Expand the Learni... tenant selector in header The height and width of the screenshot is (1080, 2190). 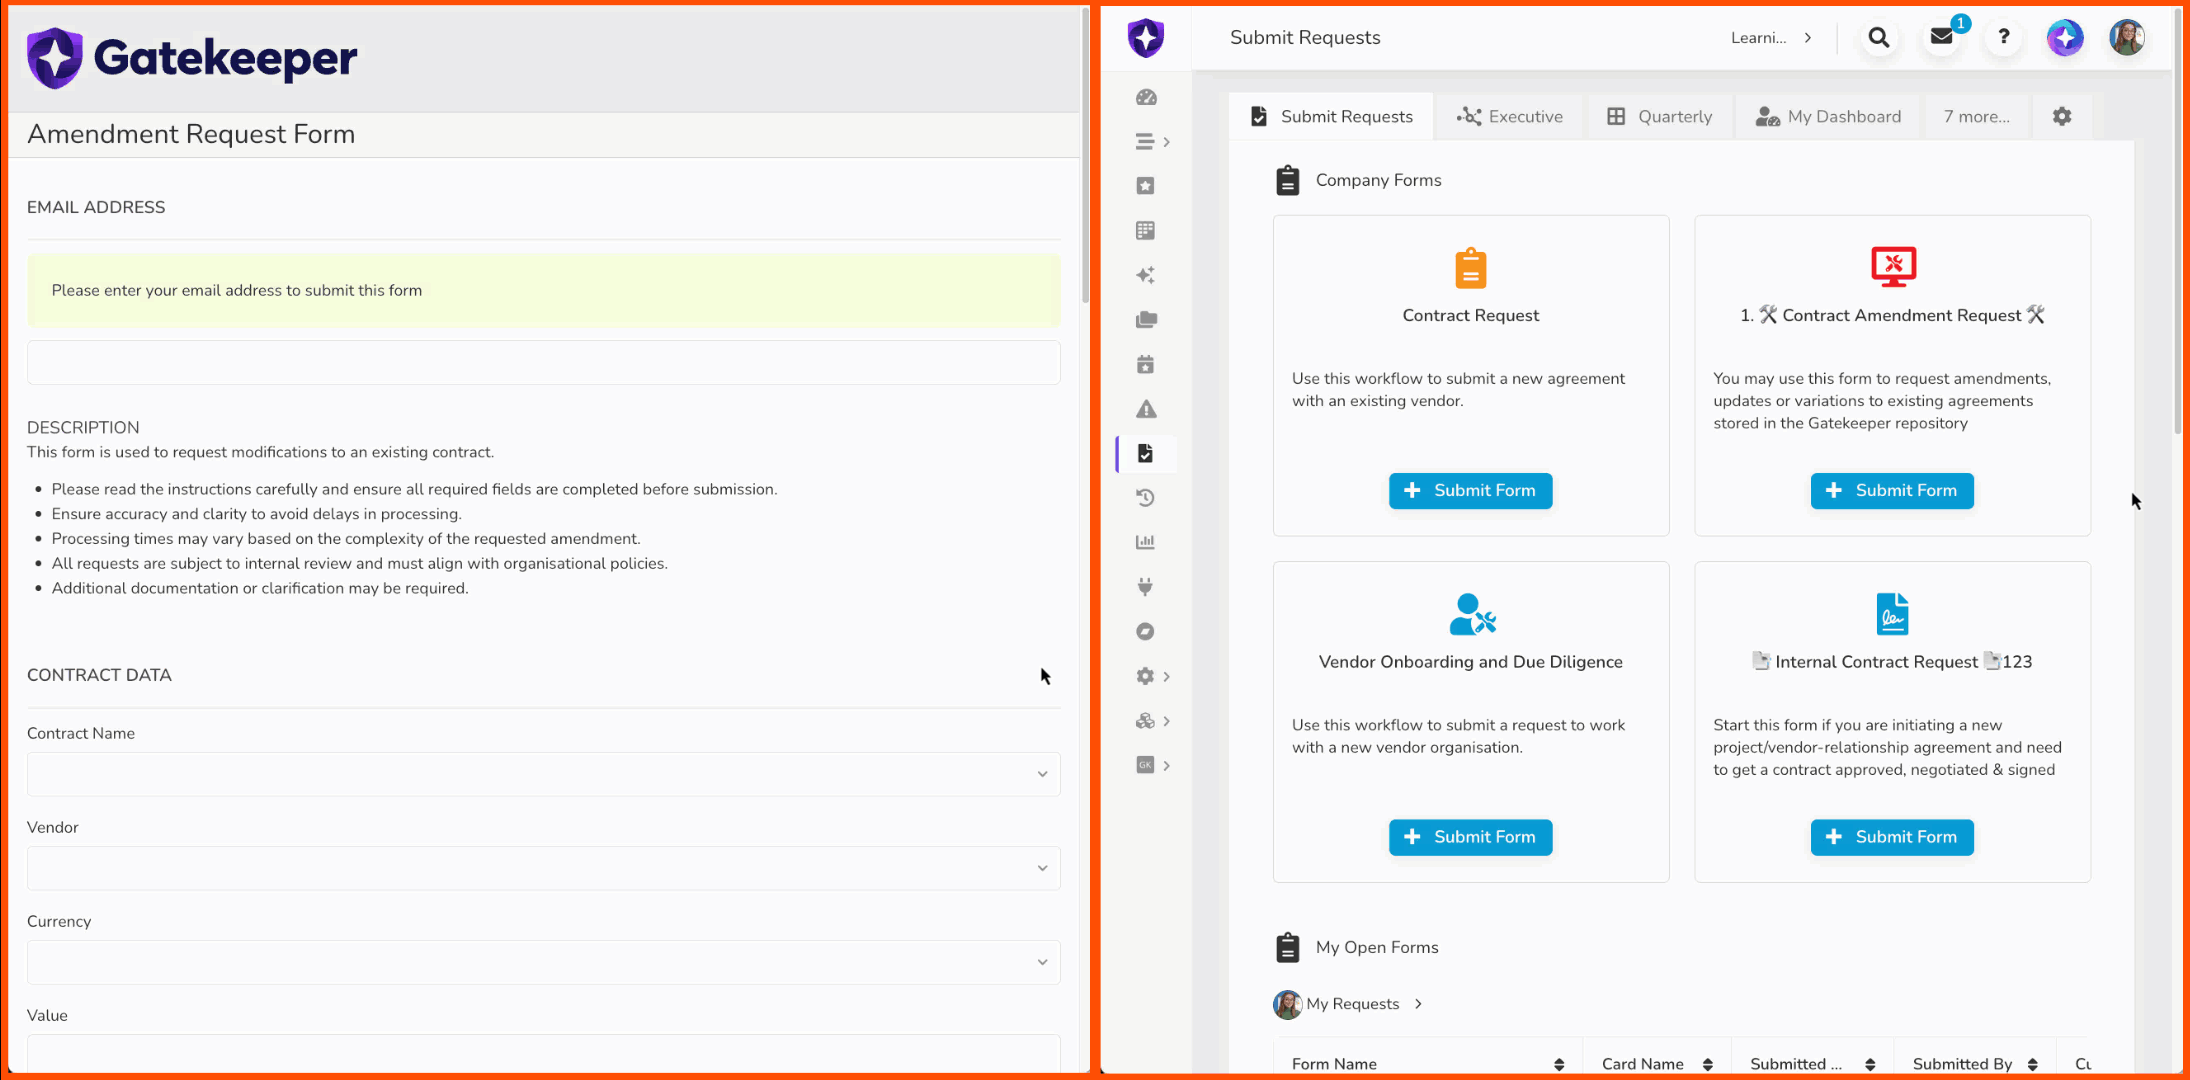(x=1771, y=38)
